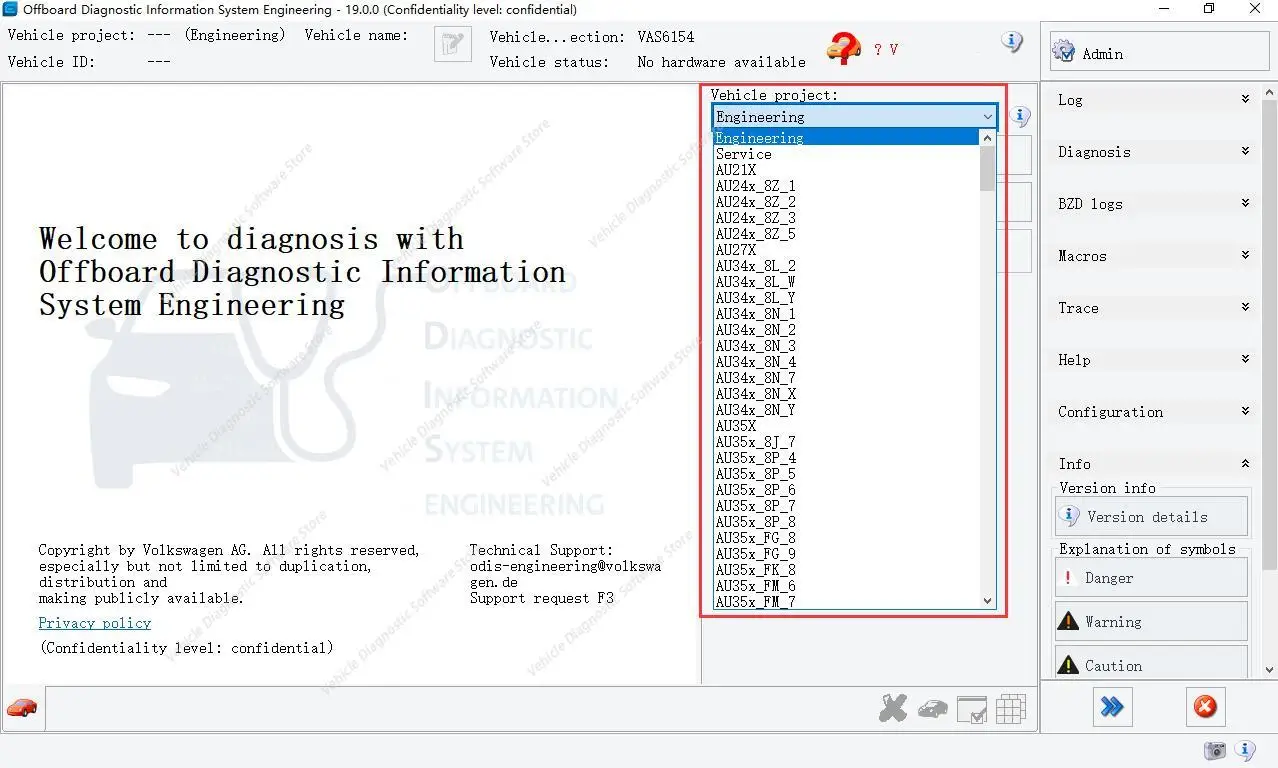Select AU24x_8Z_3 list entry

pos(846,218)
